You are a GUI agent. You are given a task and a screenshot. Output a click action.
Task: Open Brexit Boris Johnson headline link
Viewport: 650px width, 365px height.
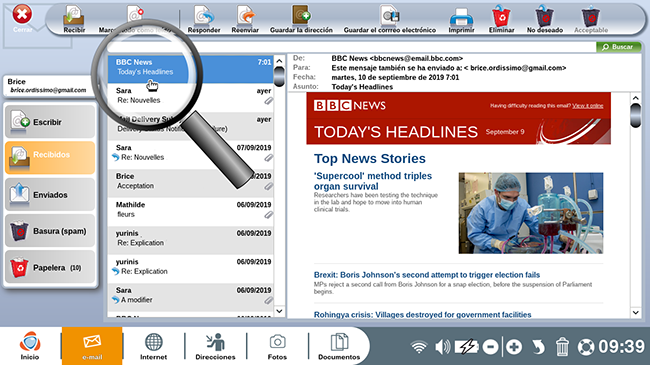click(427, 275)
